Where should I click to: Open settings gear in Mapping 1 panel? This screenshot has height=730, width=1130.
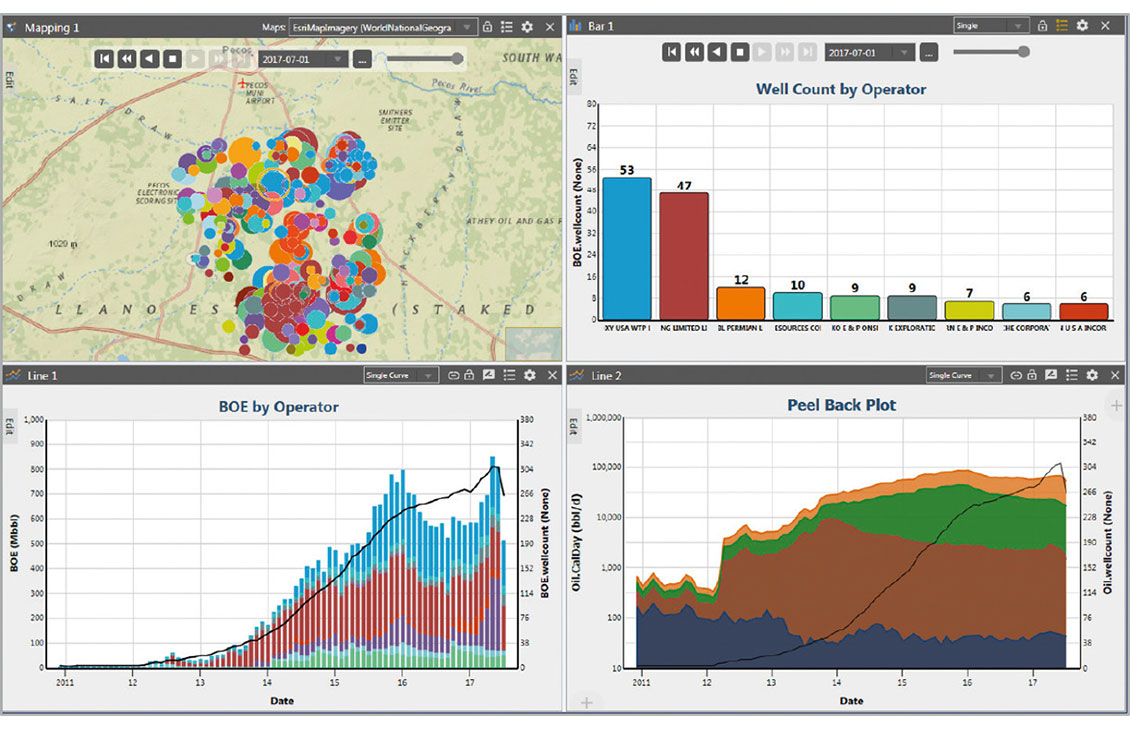[527, 27]
